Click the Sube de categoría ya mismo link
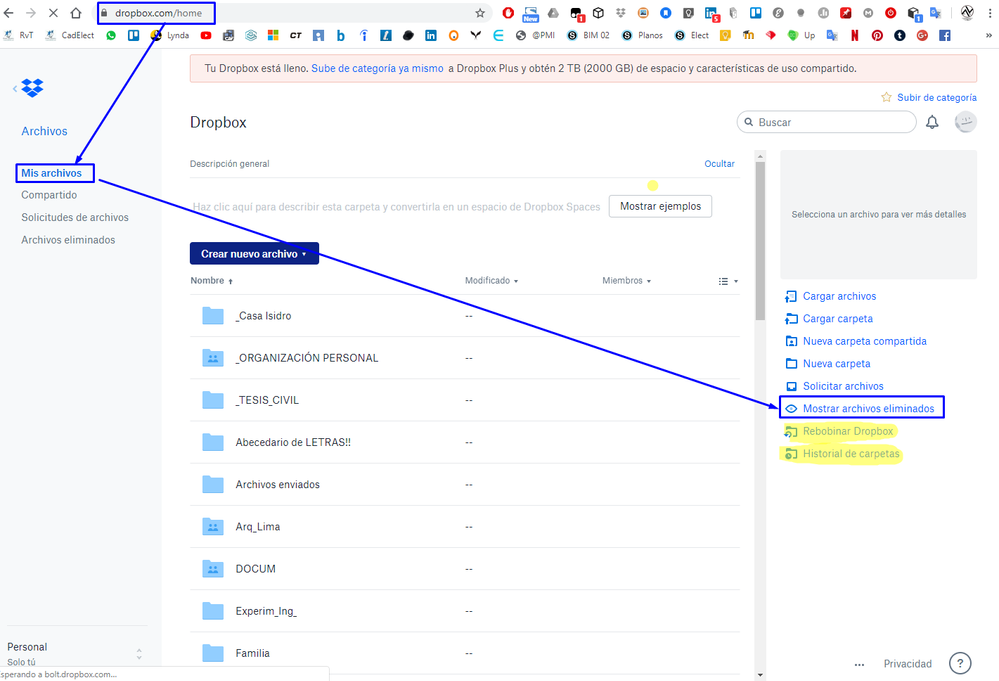This screenshot has width=999, height=681. click(377, 69)
